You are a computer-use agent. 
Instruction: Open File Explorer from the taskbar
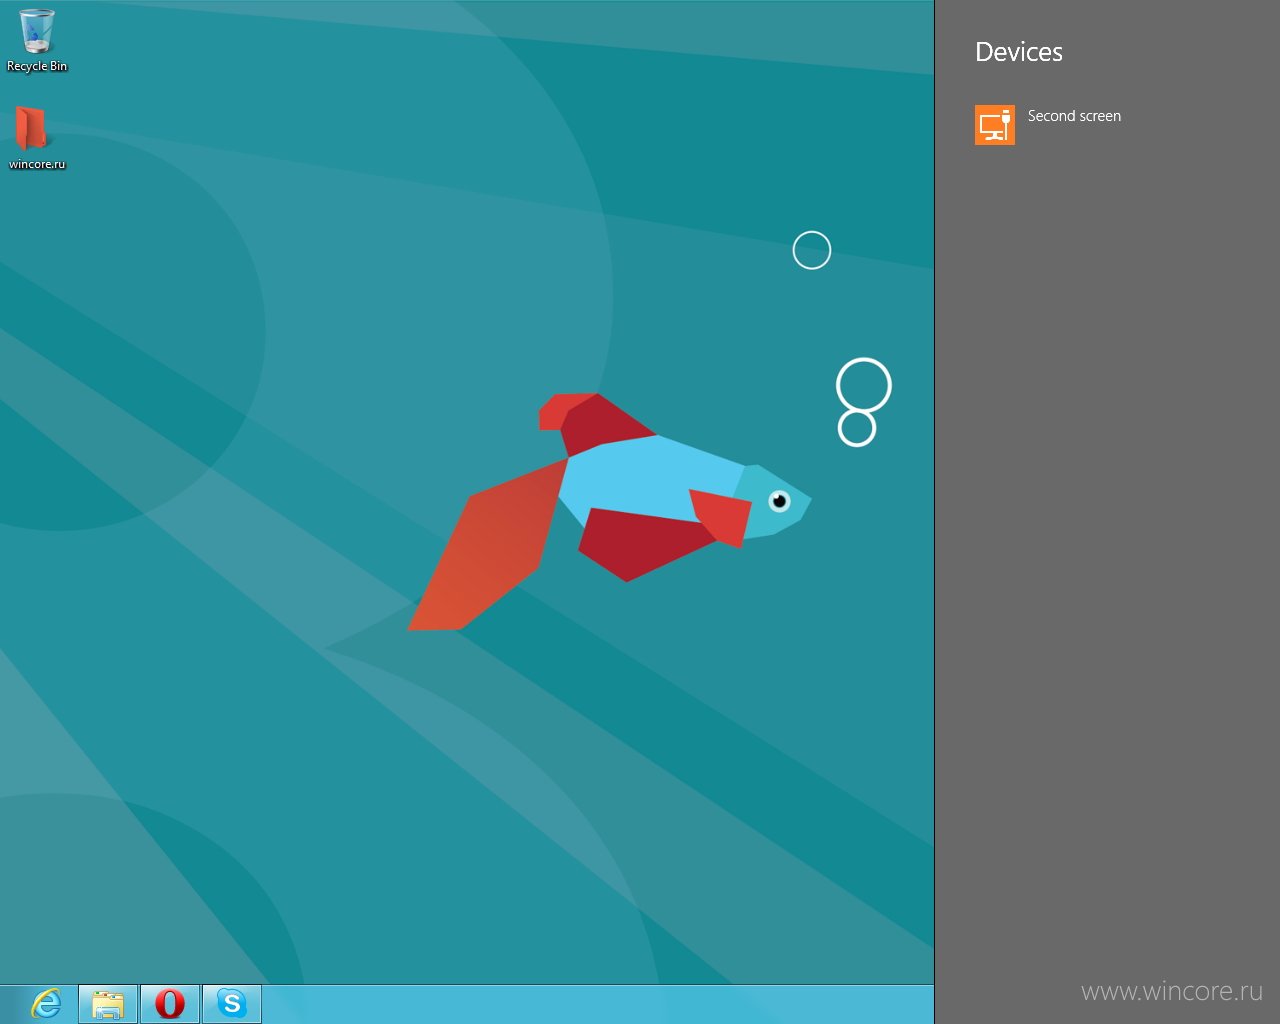click(x=108, y=1004)
